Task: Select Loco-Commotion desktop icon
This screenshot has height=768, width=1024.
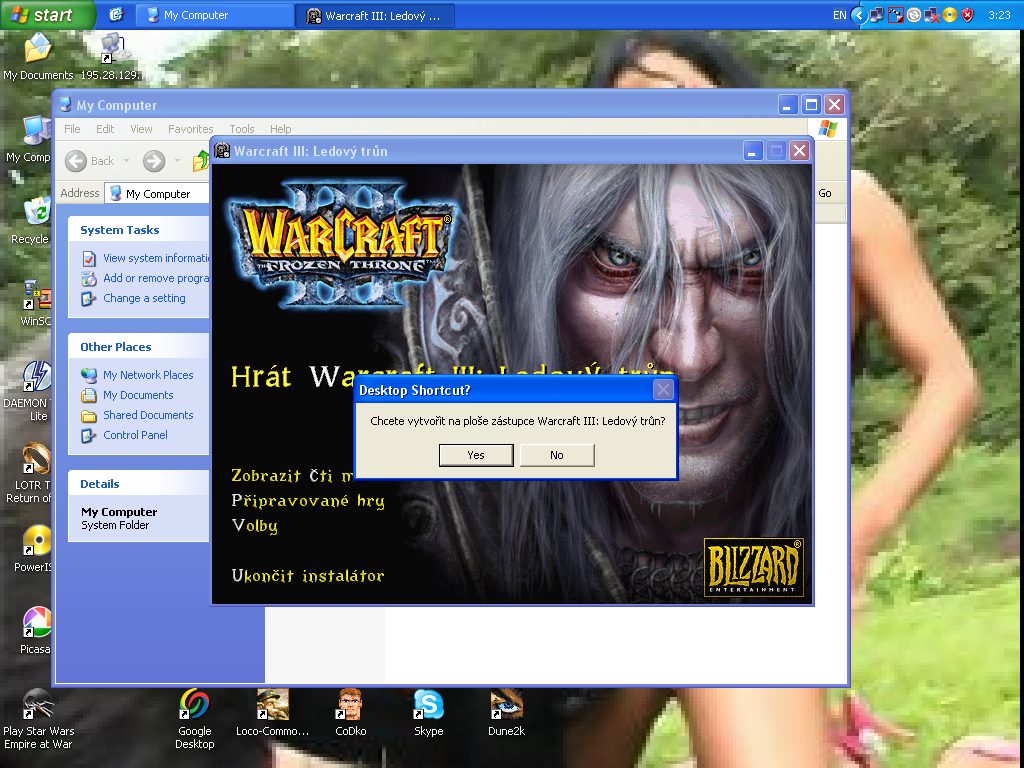Action: (272, 712)
